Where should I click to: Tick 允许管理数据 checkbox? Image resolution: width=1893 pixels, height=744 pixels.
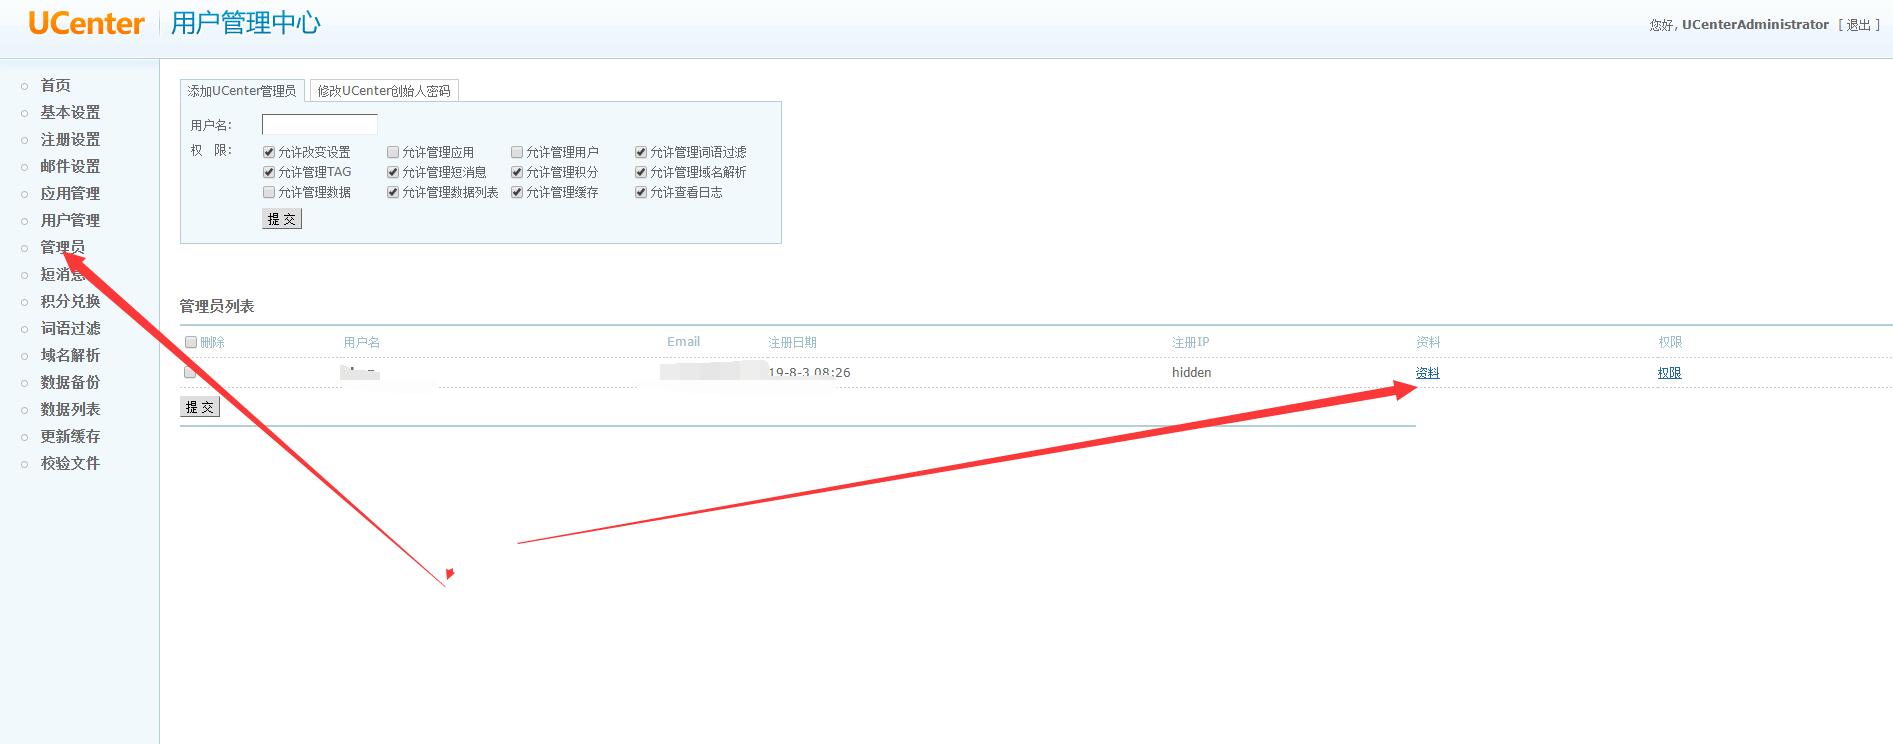(269, 192)
